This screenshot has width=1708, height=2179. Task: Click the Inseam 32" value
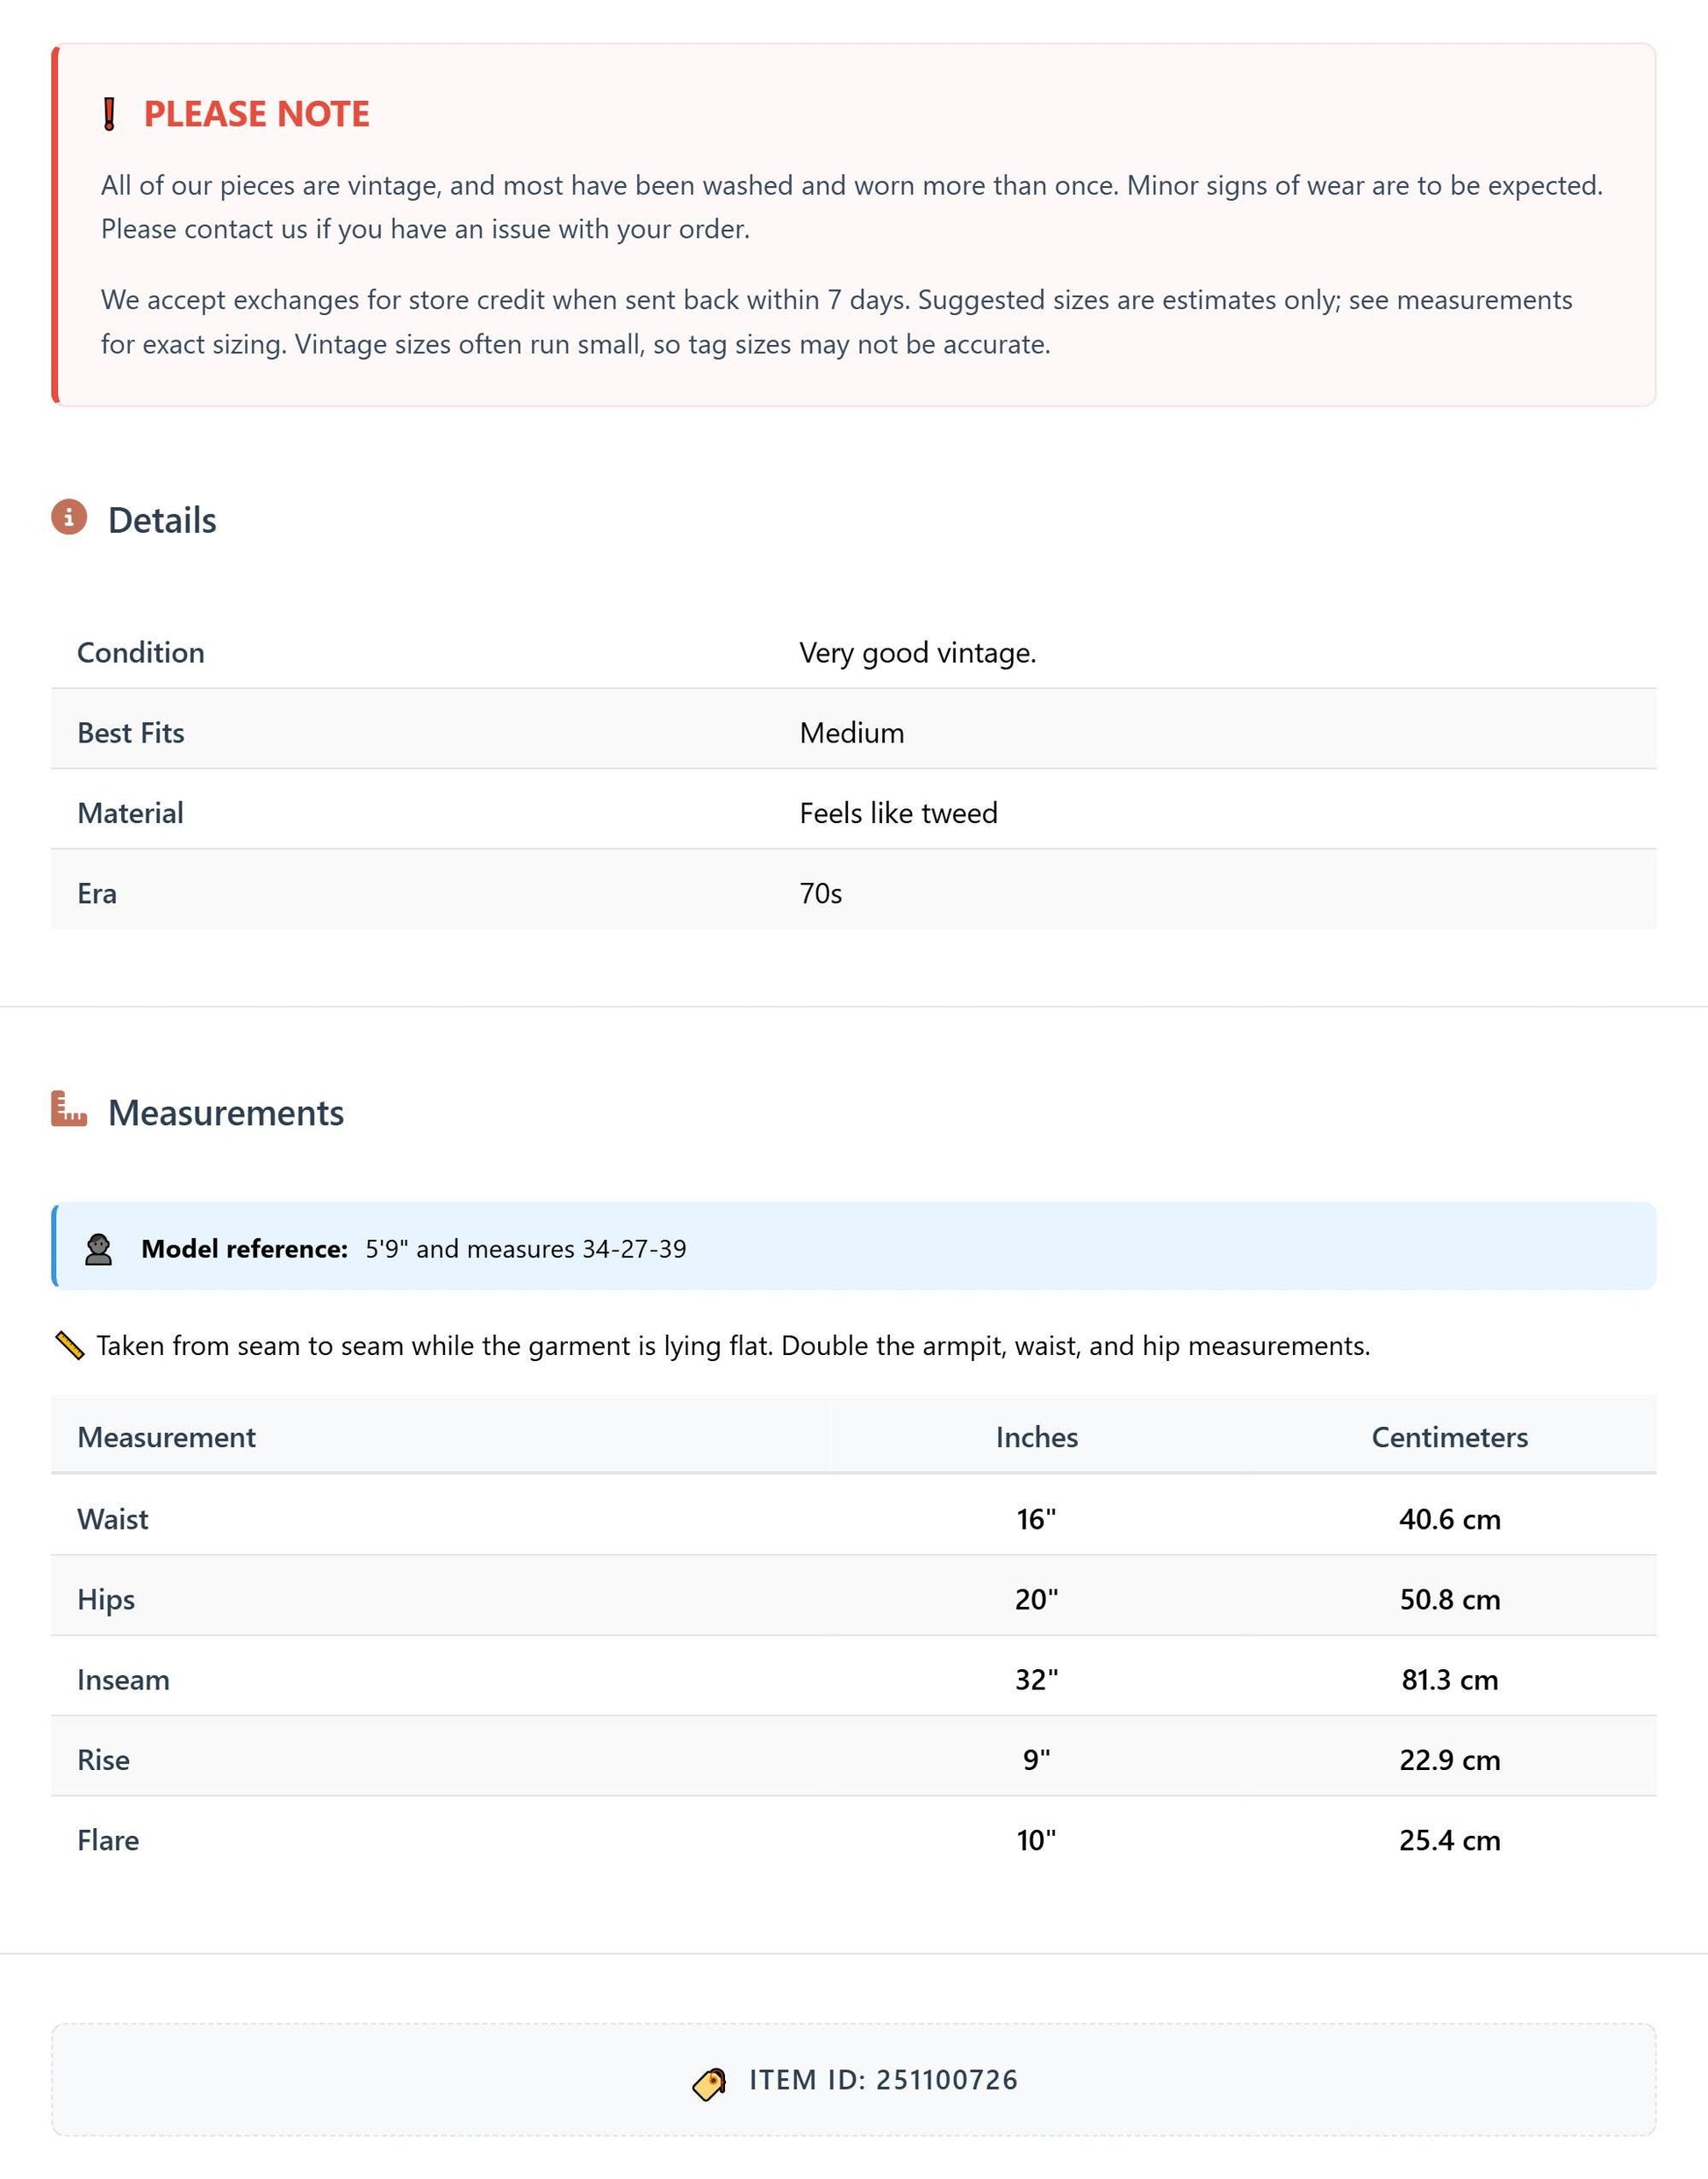click(x=1037, y=1679)
